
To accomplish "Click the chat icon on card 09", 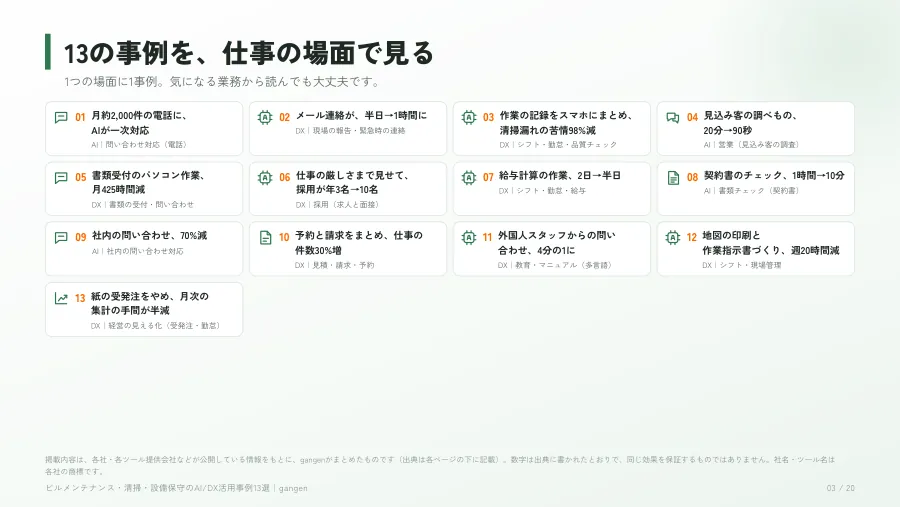I will pos(61,238).
